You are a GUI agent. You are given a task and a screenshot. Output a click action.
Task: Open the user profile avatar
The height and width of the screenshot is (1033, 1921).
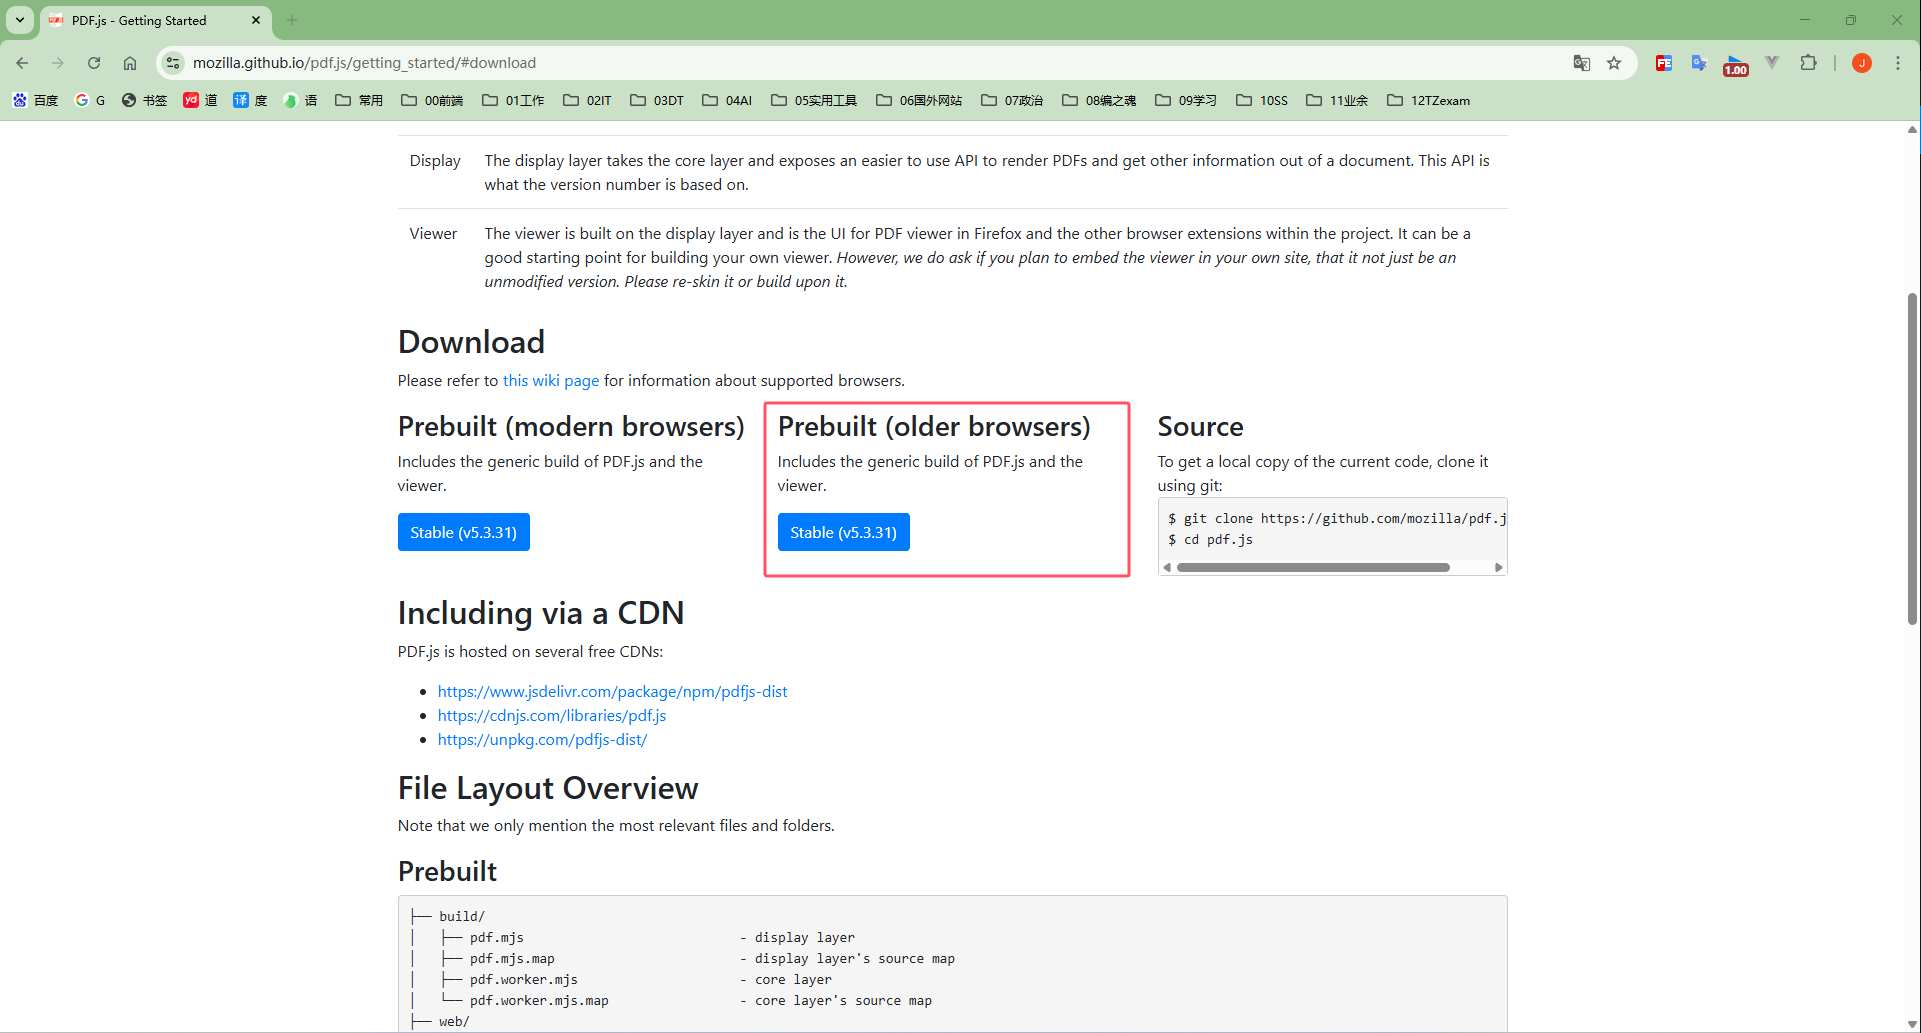(1862, 63)
